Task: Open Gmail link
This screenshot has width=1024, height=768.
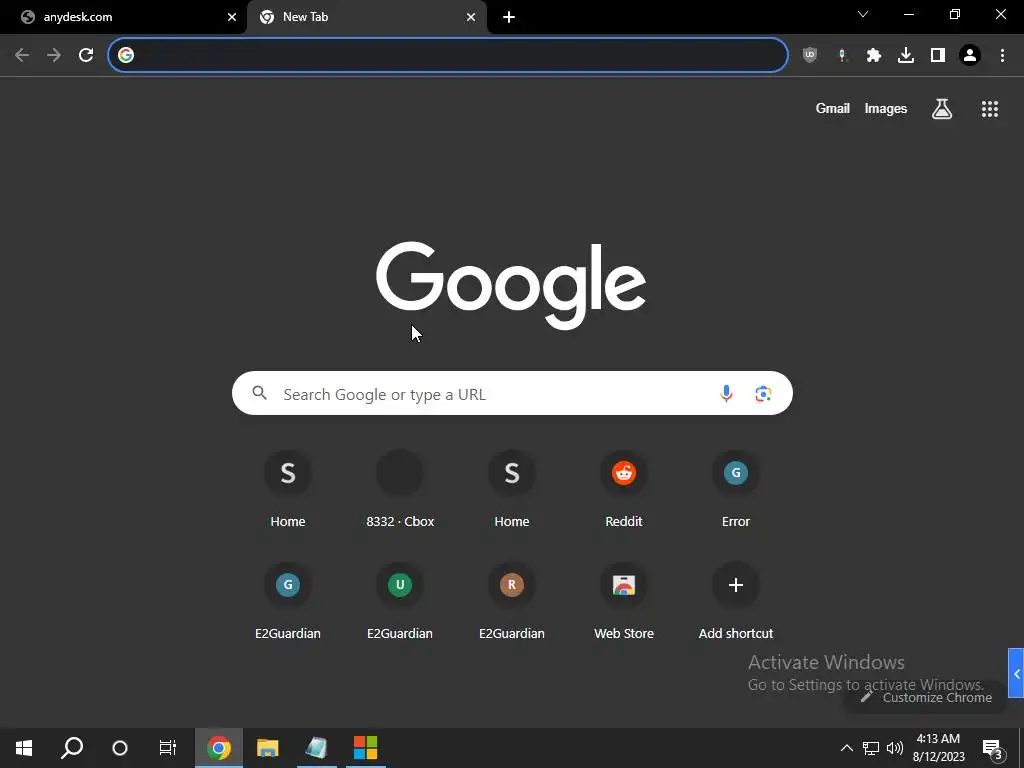Action: pyautogui.click(x=833, y=108)
